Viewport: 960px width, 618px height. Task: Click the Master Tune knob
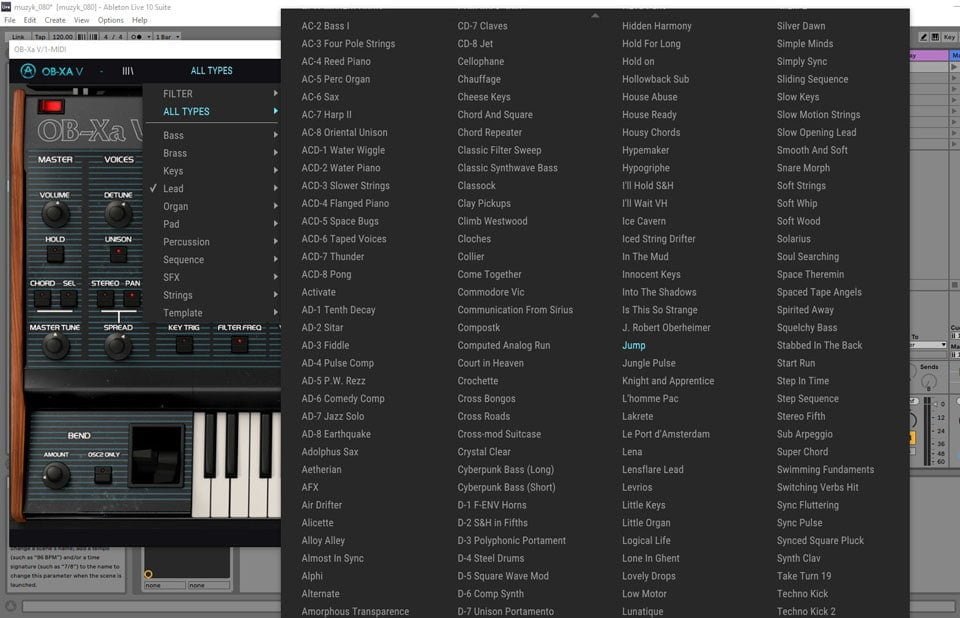pyautogui.click(x=55, y=346)
